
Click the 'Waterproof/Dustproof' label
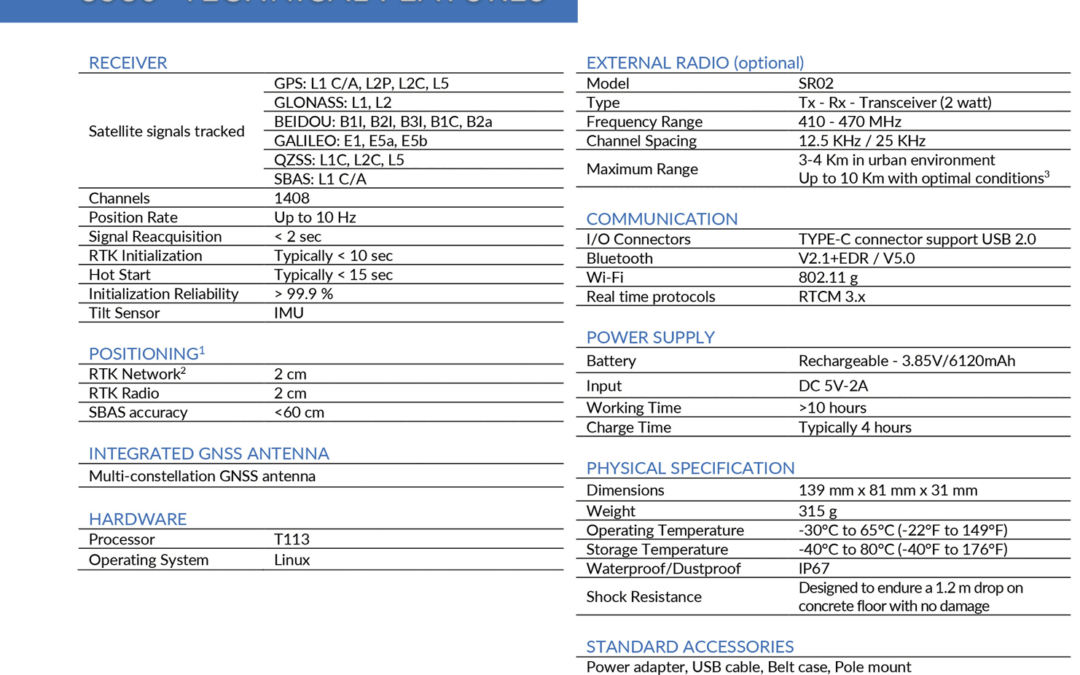pyautogui.click(x=663, y=569)
